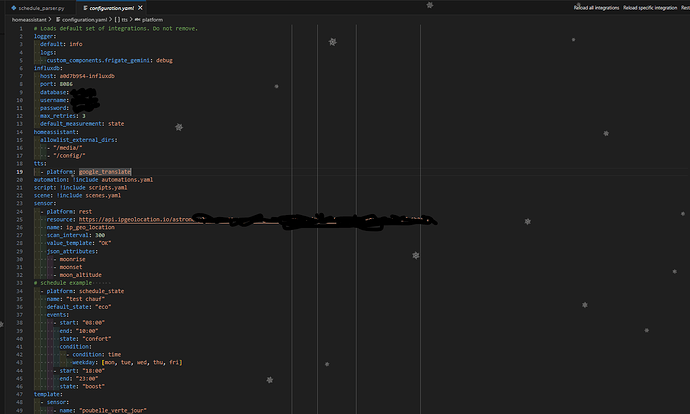Click Reload specific integration
This screenshot has height=414, width=690.
coord(650,7)
